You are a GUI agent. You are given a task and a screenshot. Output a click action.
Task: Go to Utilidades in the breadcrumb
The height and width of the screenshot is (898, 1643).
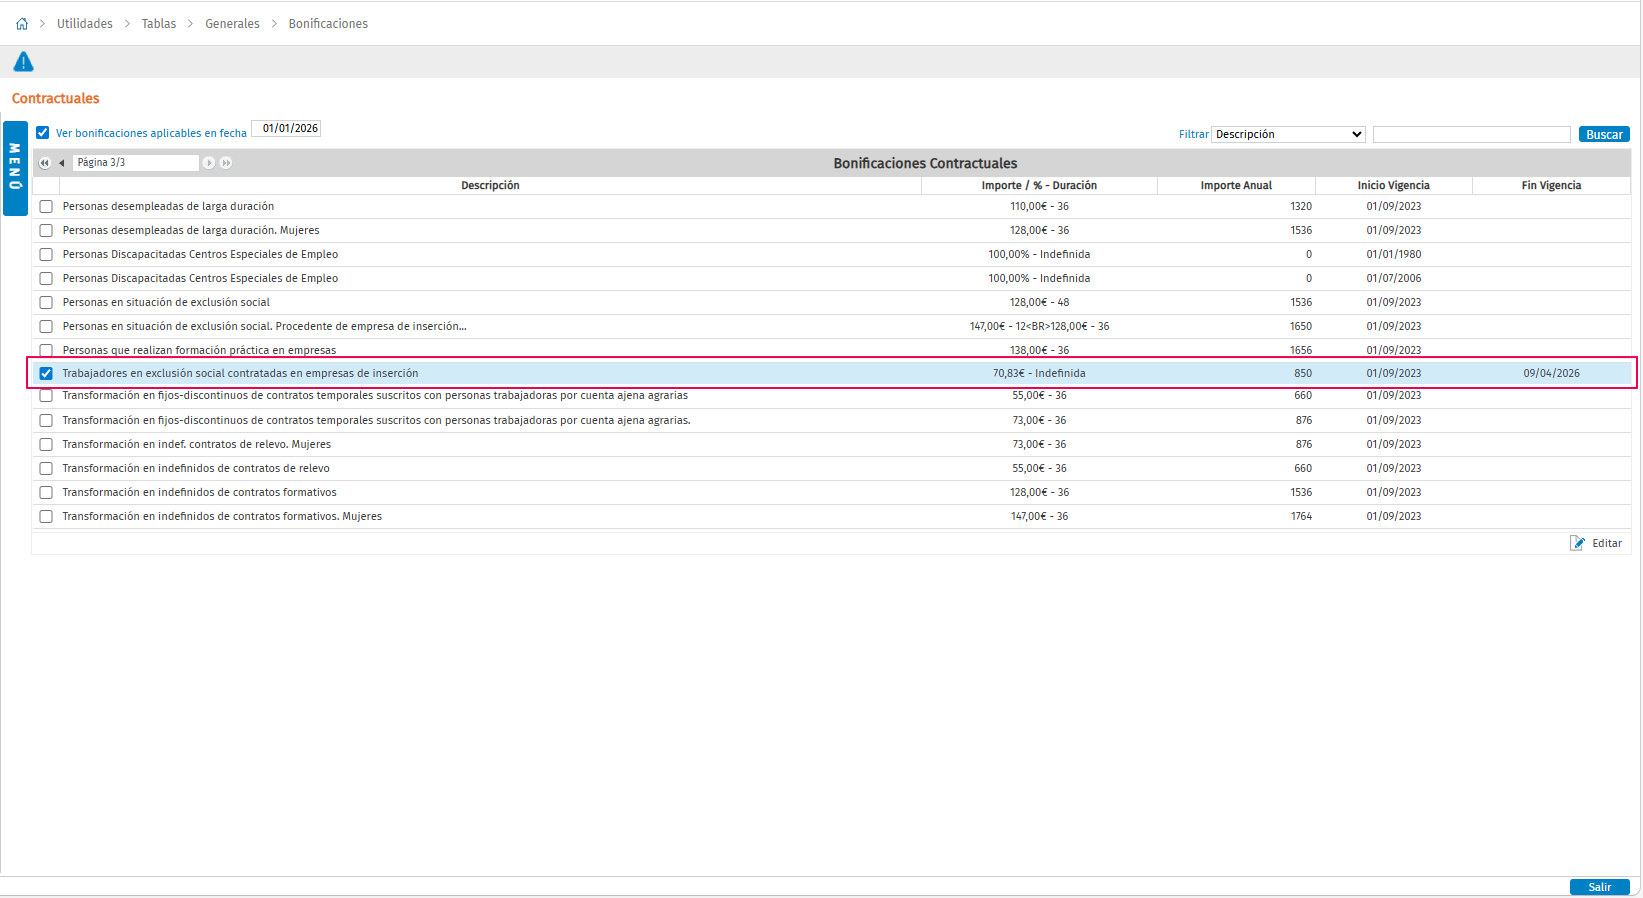click(x=85, y=24)
